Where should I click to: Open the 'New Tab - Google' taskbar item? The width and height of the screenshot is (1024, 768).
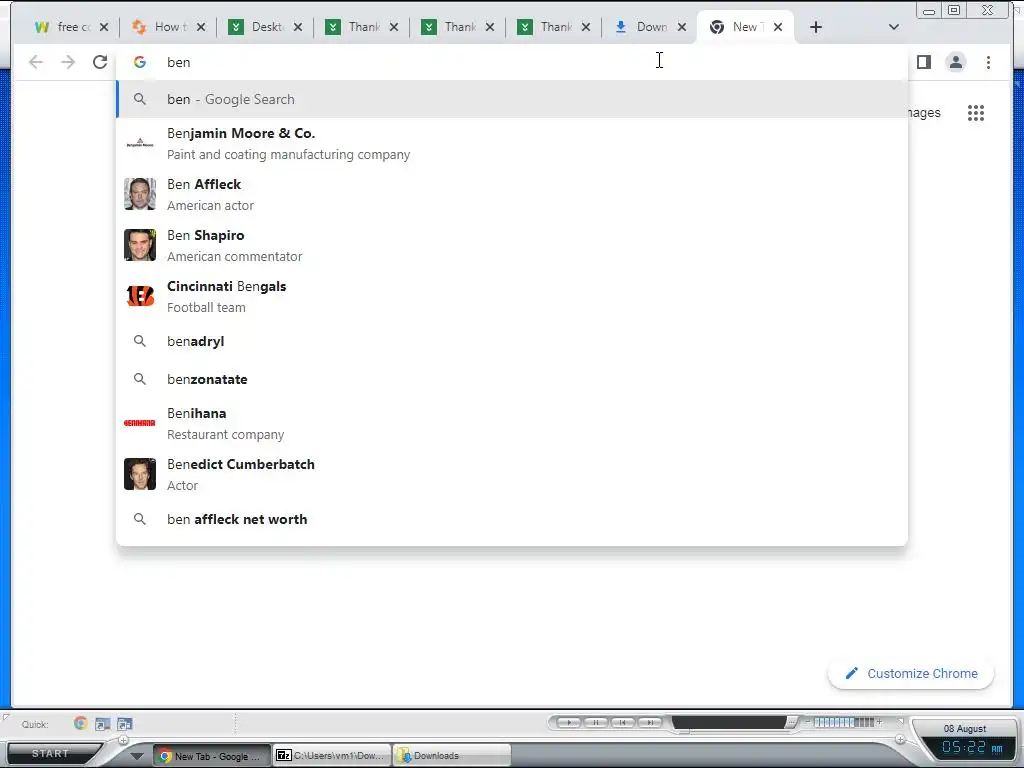[212, 756]
